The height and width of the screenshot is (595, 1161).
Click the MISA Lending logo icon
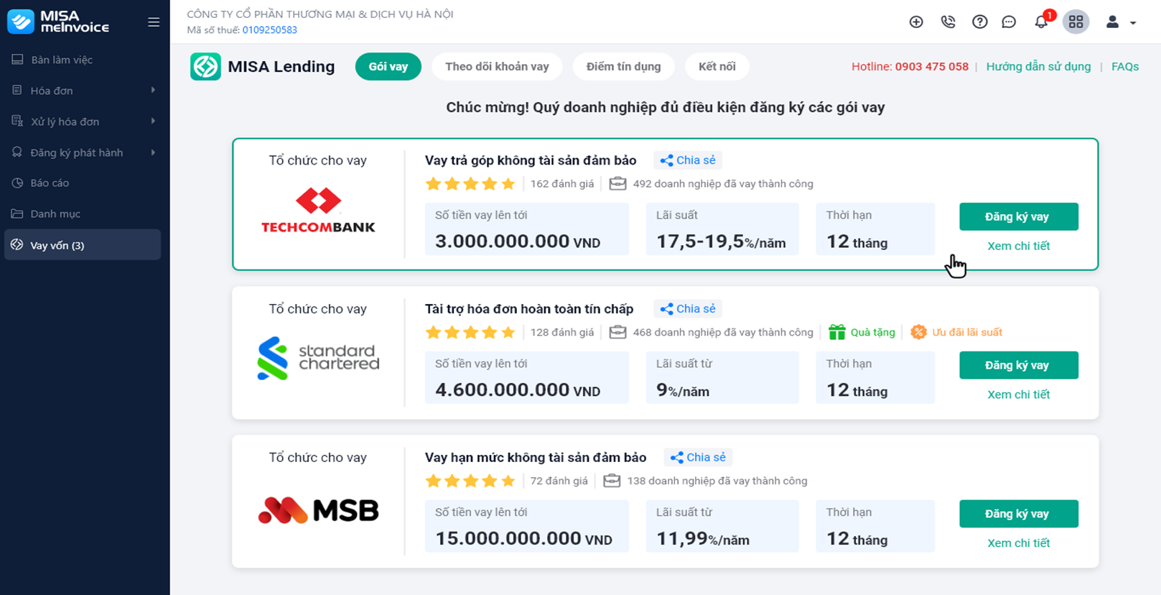point(205,67)
